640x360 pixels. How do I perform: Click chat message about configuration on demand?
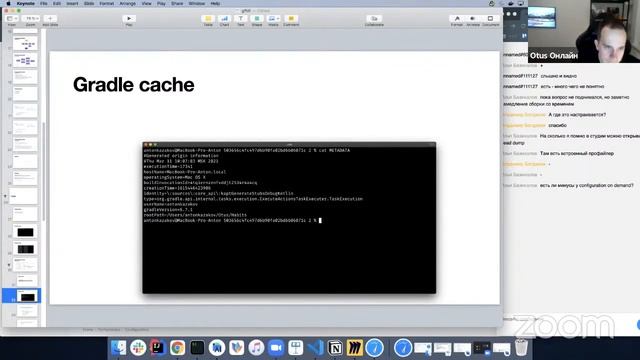pos(587,185)
